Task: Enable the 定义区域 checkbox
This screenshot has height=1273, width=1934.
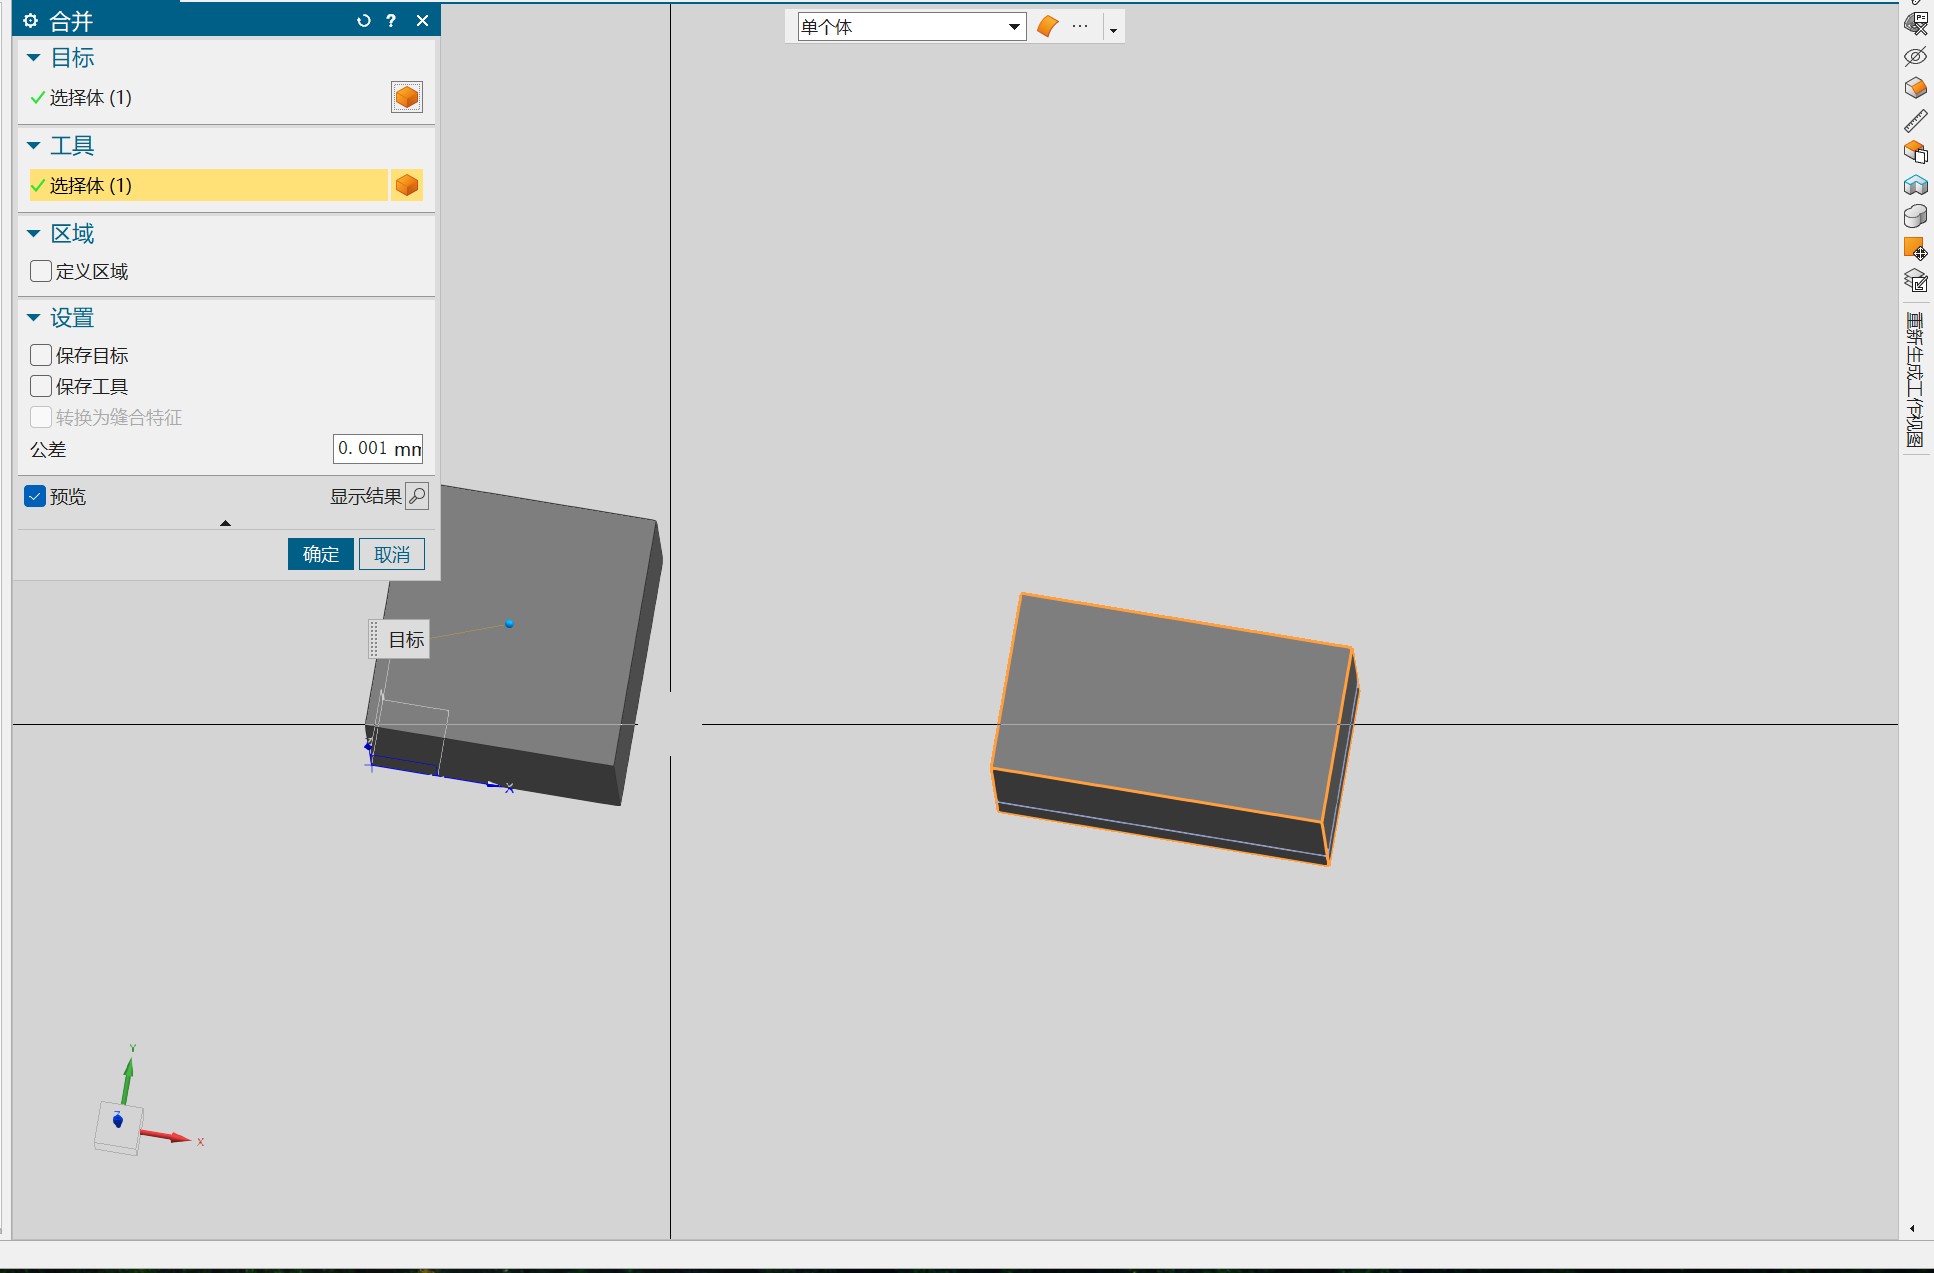Action: (x=41, y=271)
